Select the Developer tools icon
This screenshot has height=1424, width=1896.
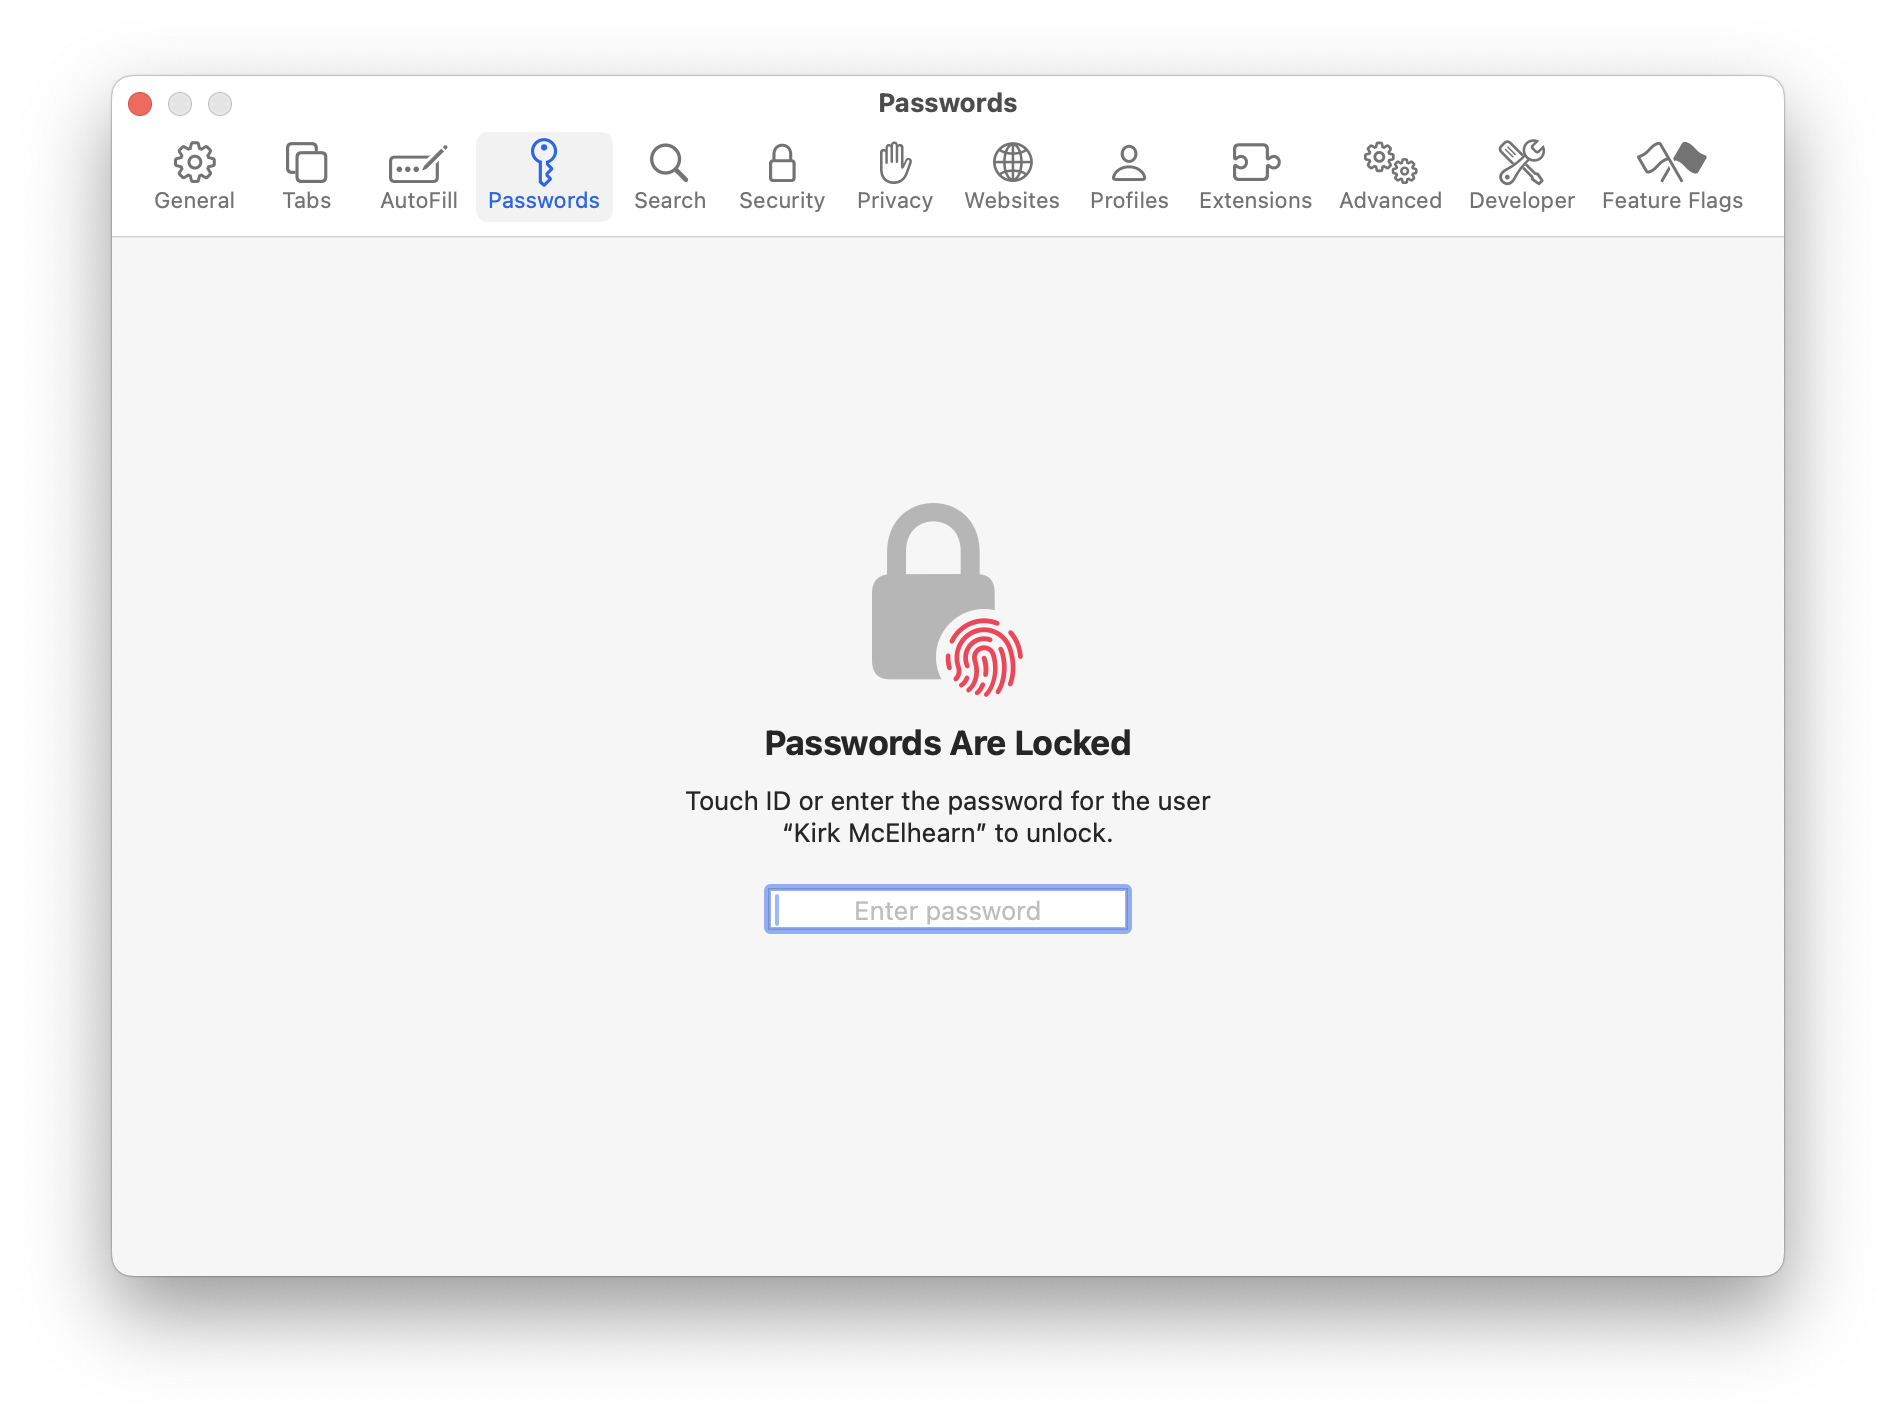[x=1521, y=162]
